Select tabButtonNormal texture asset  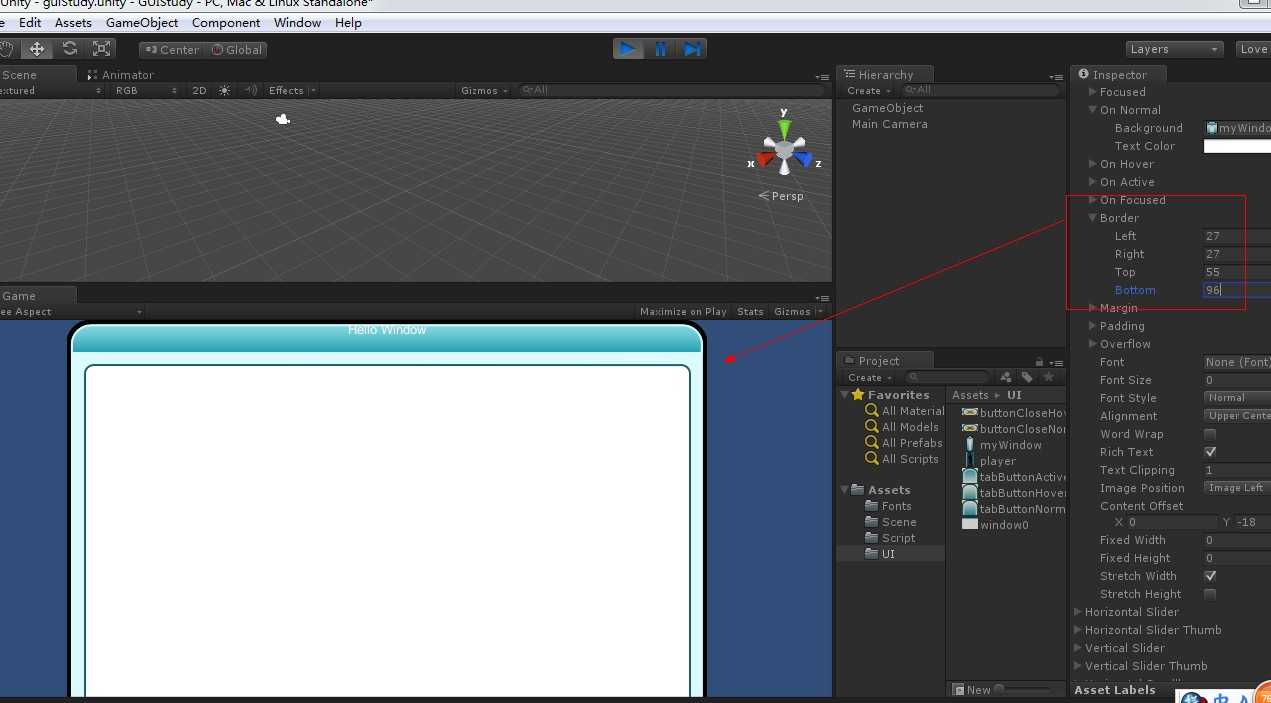(x=1014, y=509)
